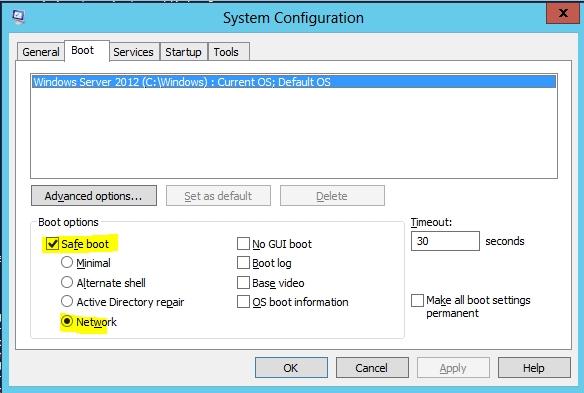Image resolution: width=584 pixels, height=393 pixels.
Task: Open the Services tab
Action: [x=133, y=52]
